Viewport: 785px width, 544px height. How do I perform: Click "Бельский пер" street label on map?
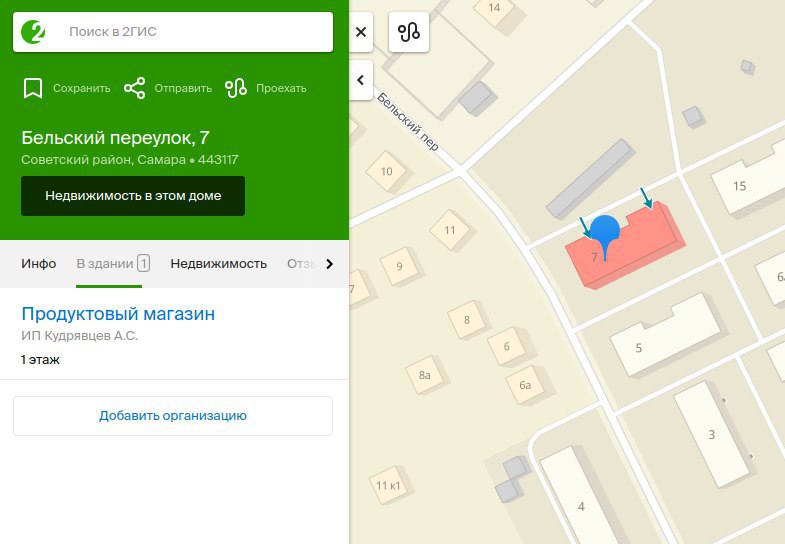pos(408,122)
